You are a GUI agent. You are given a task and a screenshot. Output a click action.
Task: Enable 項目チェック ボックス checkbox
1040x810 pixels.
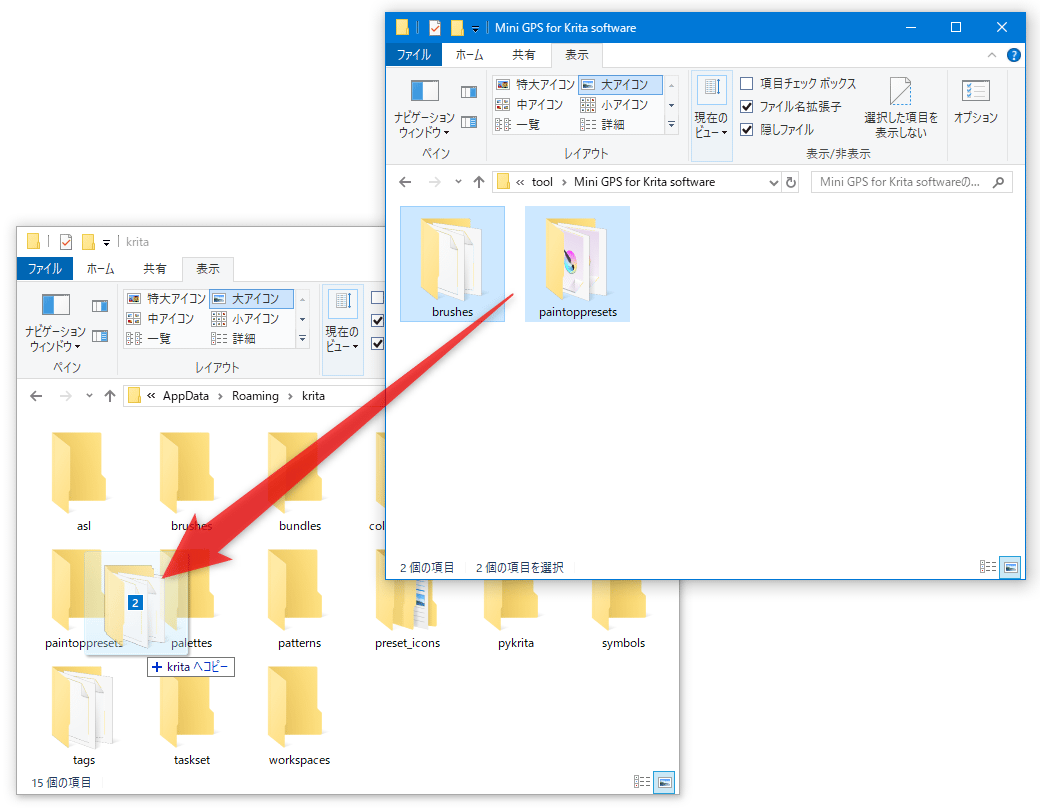[747, 84]
